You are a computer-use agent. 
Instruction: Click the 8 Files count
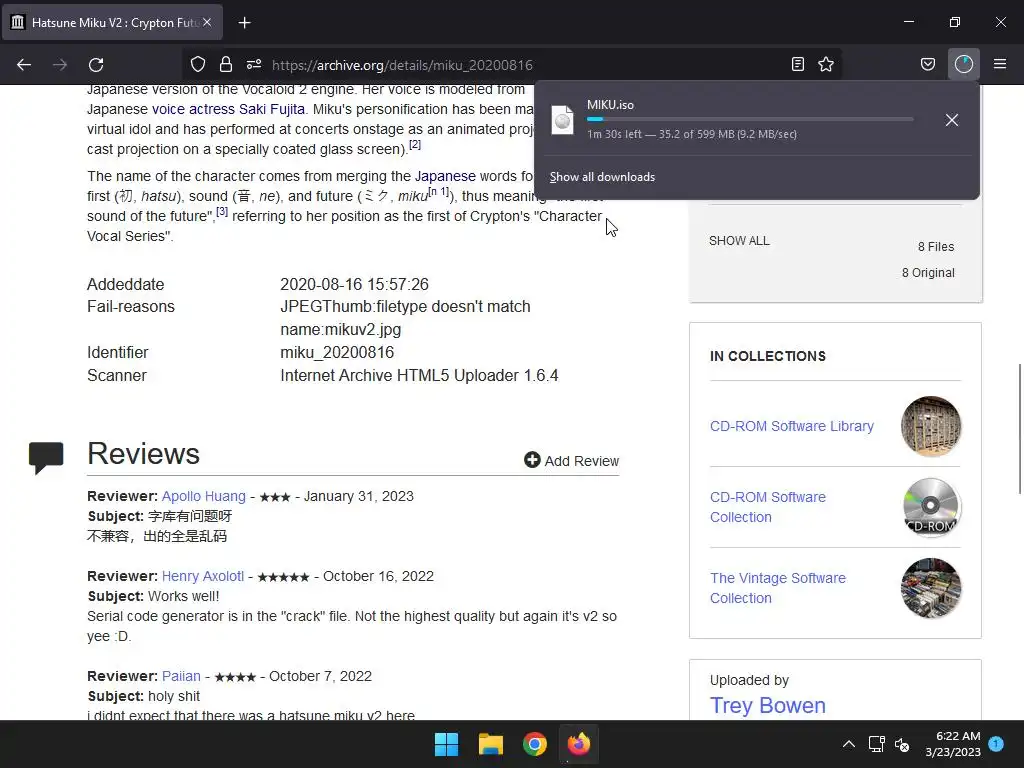[x=936, y=247]
